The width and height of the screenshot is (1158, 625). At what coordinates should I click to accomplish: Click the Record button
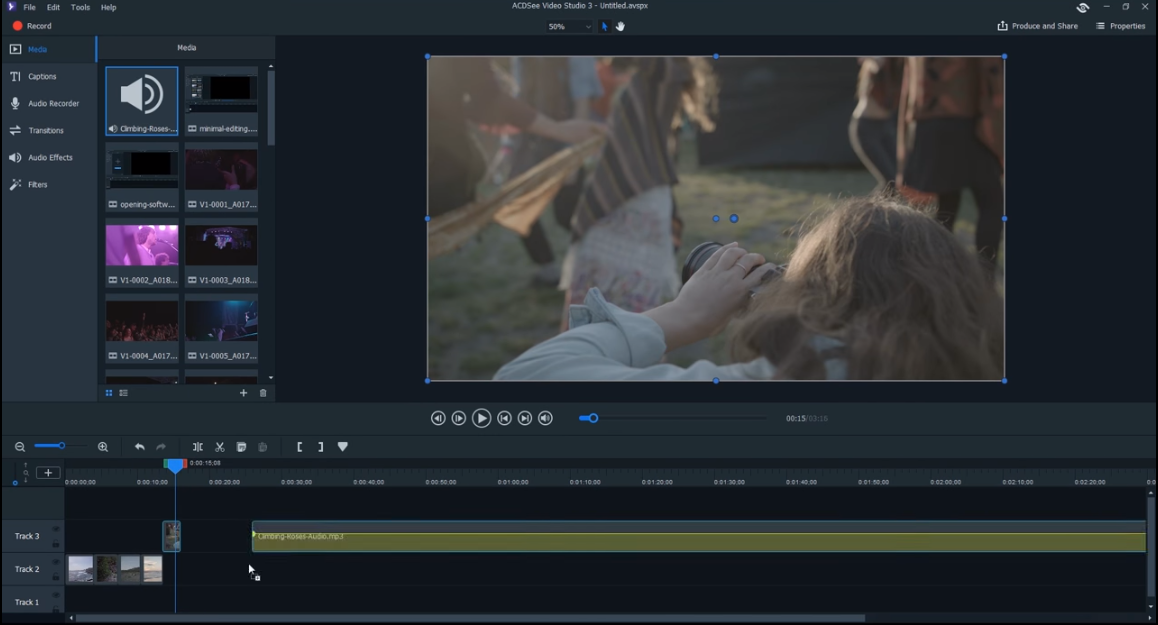coord(32,26)
